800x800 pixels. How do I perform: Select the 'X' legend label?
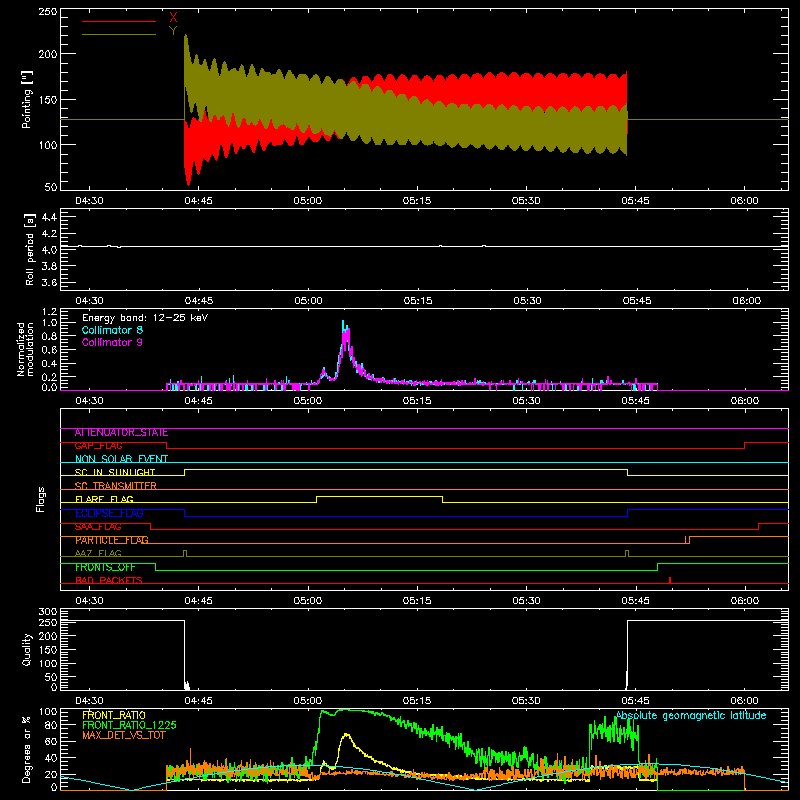(x=173, y=18)
